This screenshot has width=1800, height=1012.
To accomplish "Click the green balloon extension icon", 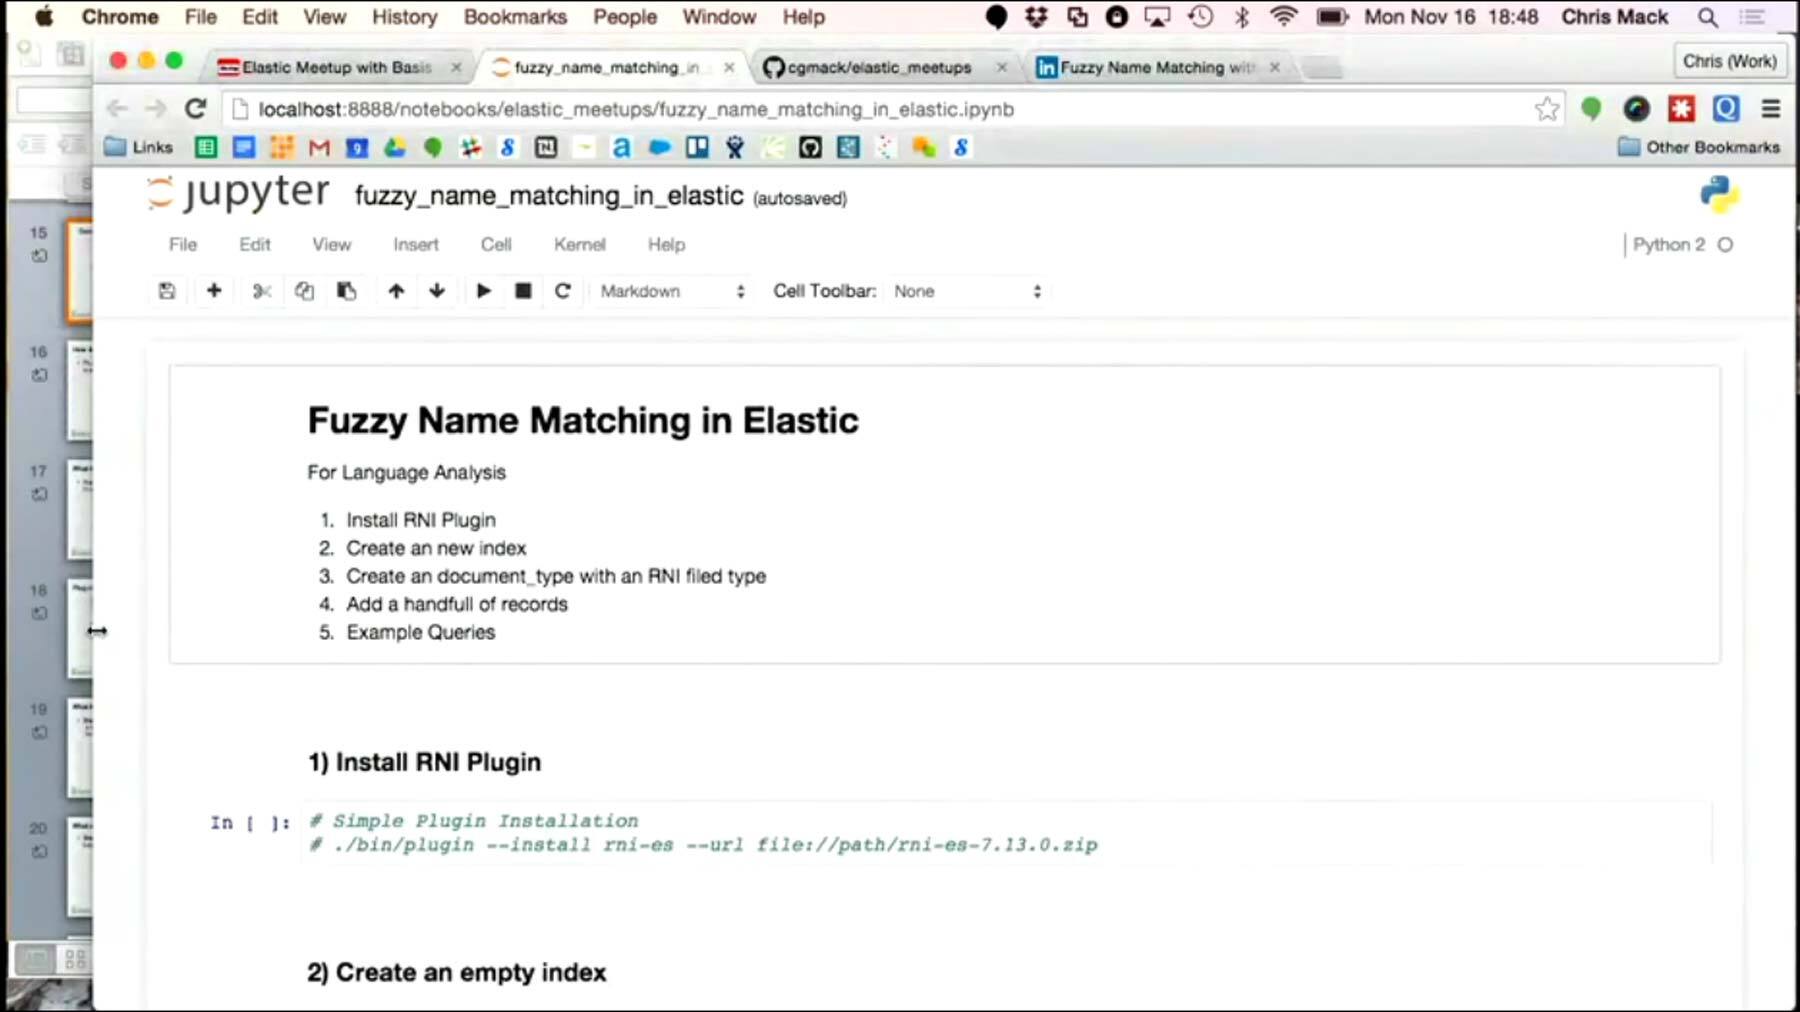I will (x=1591, y=109).
